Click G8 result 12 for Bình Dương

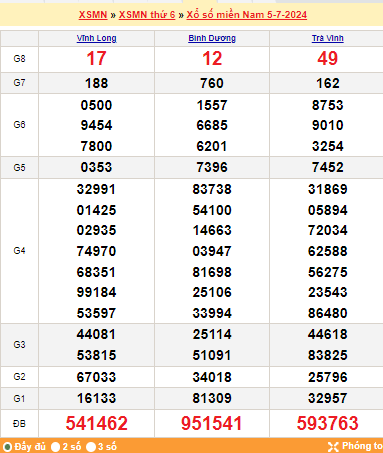(x=212, y=59)
